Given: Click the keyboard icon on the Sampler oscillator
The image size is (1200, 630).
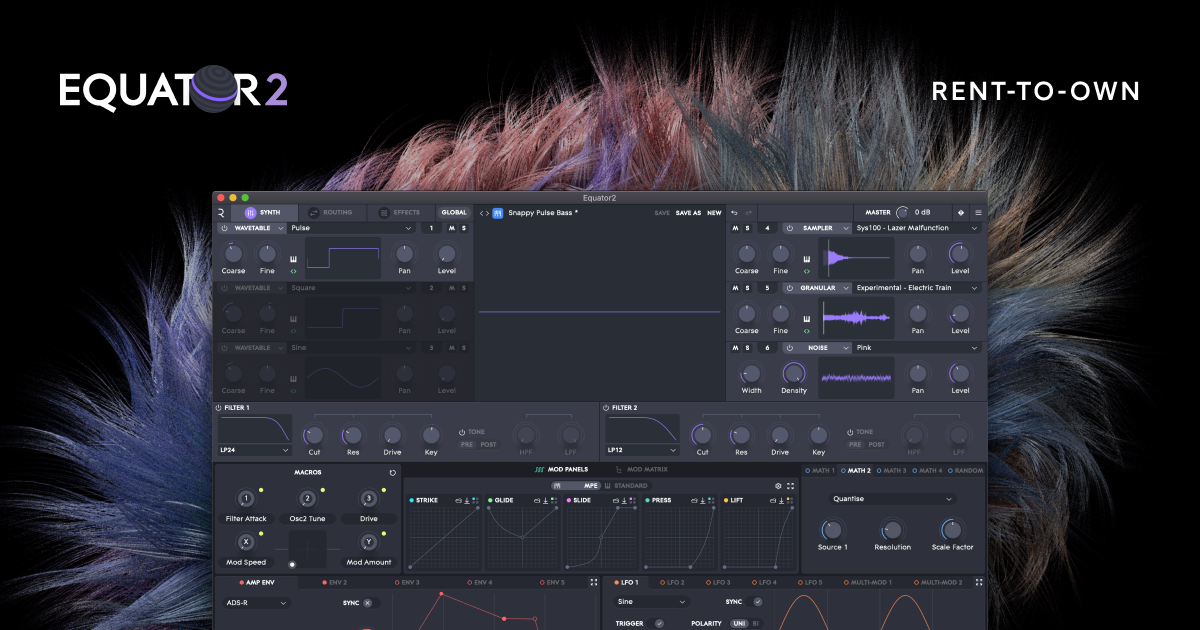Looking at the screenshot, I should click(x=807, y=259).
